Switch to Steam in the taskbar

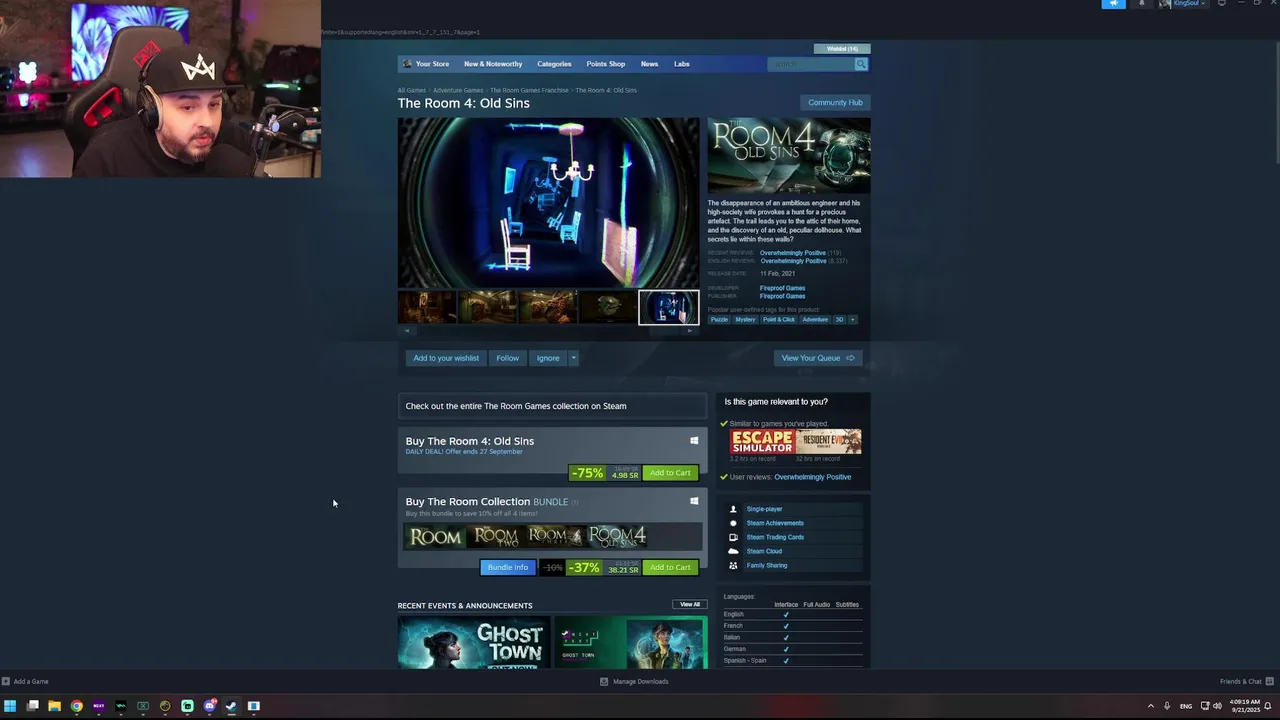(x=231, y=706)
